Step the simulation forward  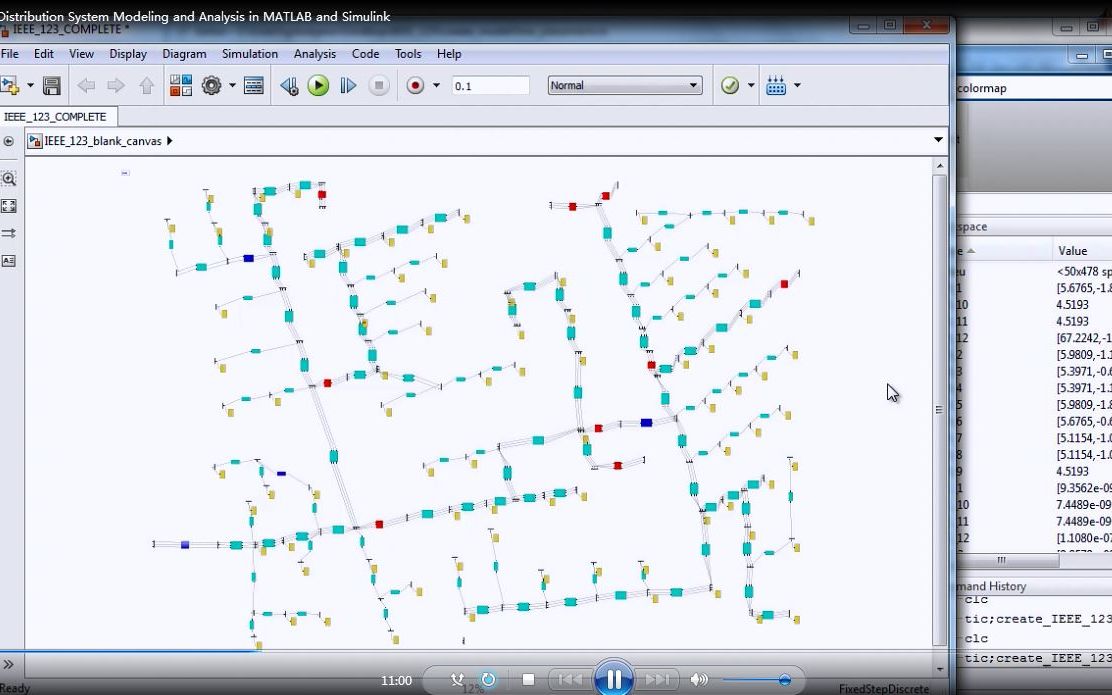[x=347, y=85]
